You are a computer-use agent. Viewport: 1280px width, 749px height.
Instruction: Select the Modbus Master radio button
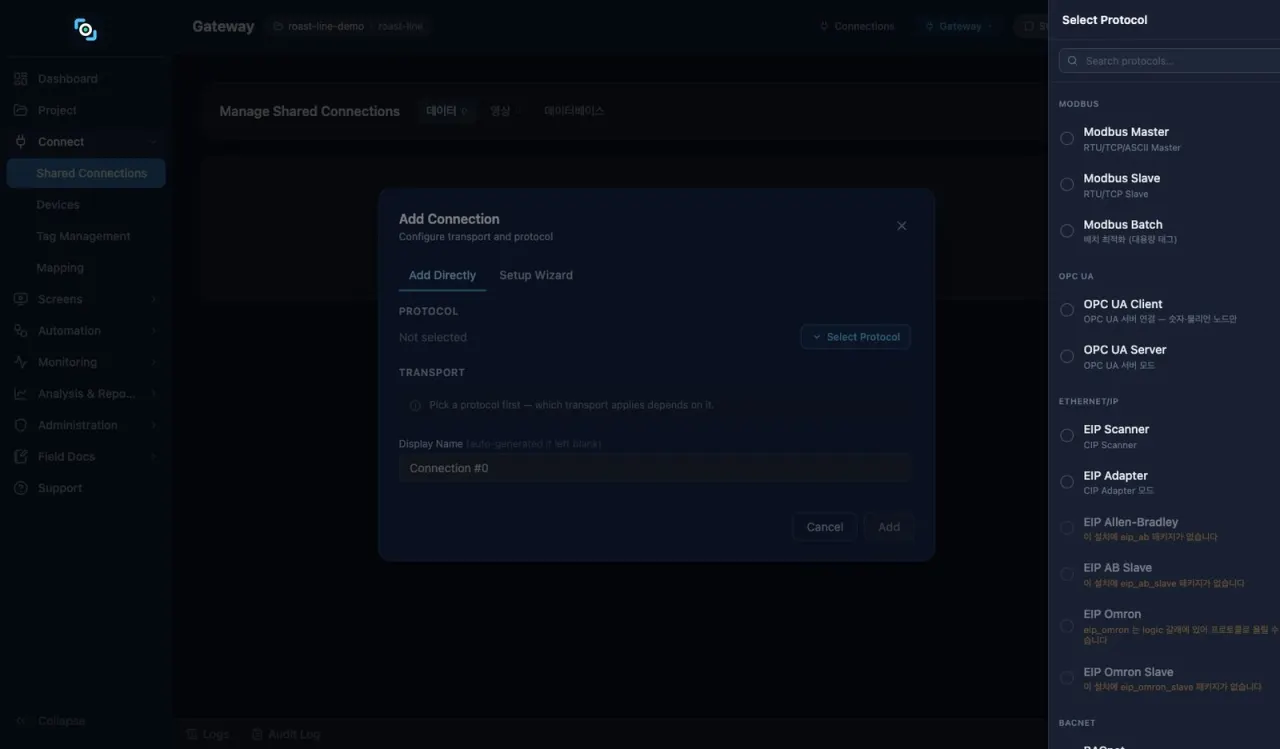pos(1067,139)
